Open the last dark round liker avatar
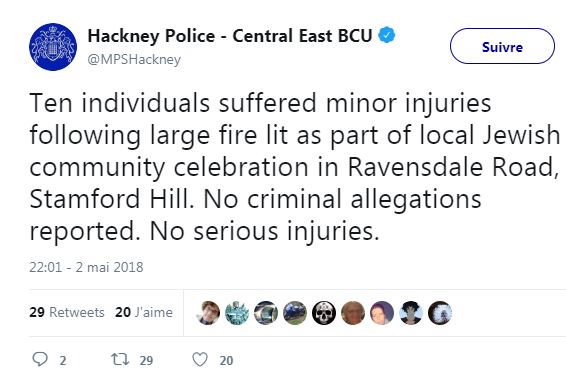 coord(440,313)
